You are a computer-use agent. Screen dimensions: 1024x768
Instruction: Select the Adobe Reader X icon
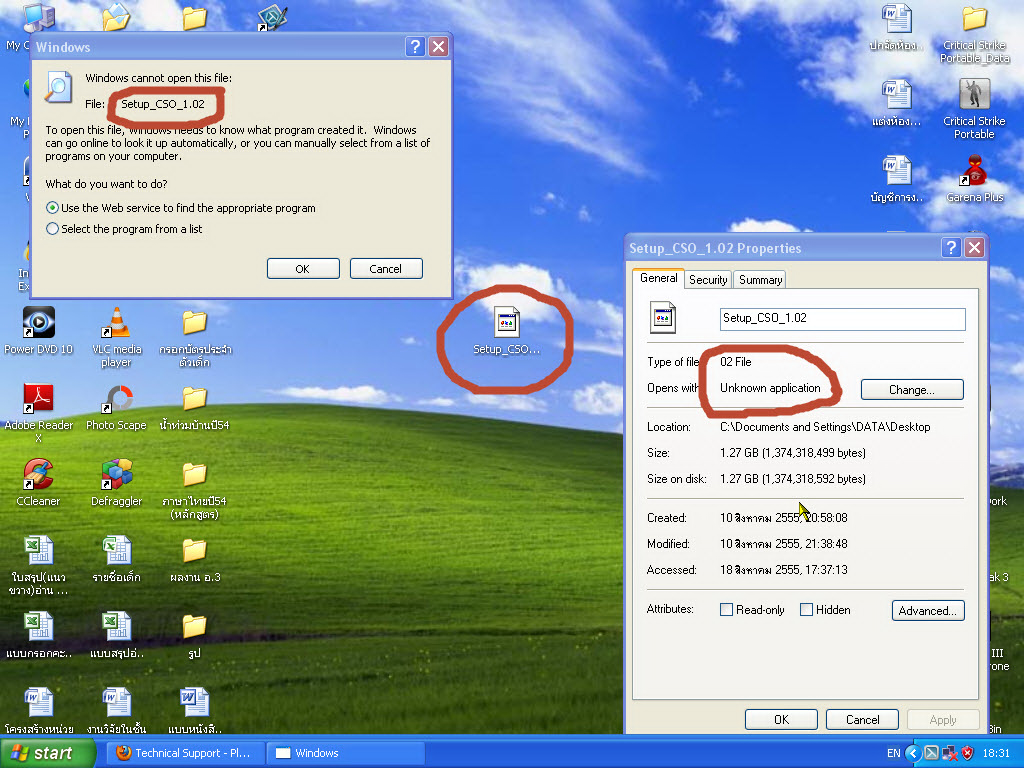(39, 398)
